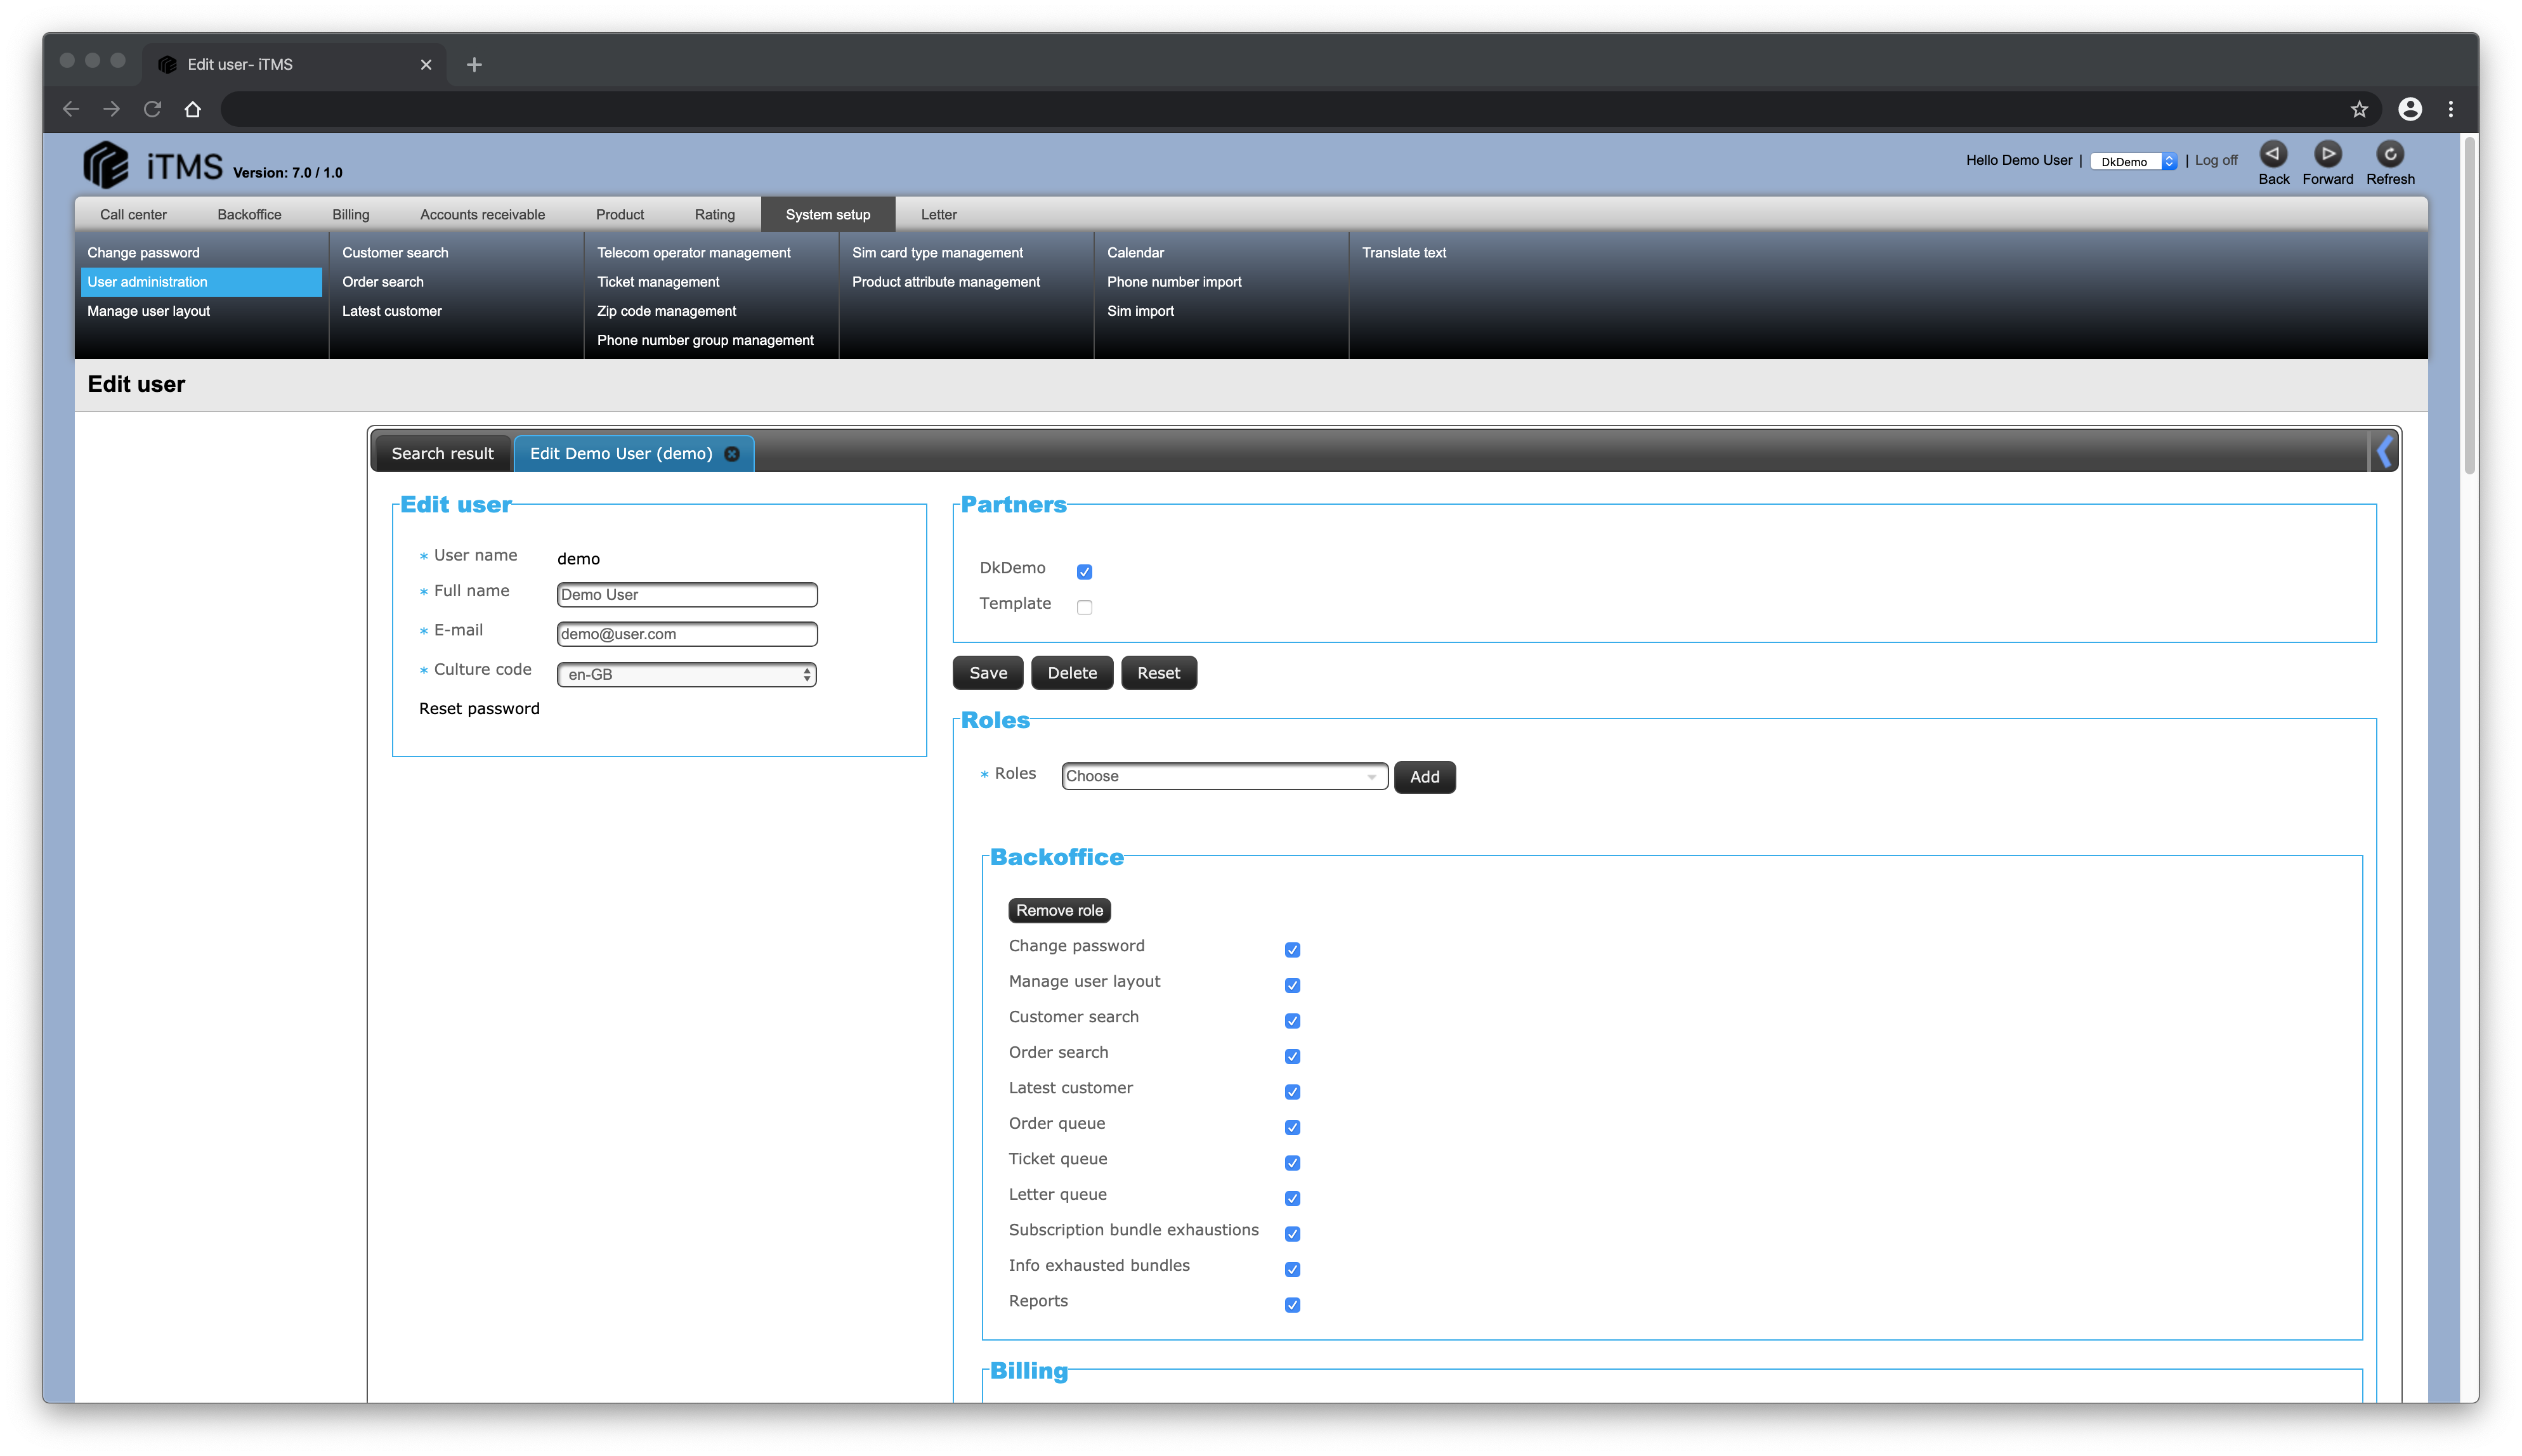
Task: Uncheck Manage user layout permission
Action: point(1292,985)
